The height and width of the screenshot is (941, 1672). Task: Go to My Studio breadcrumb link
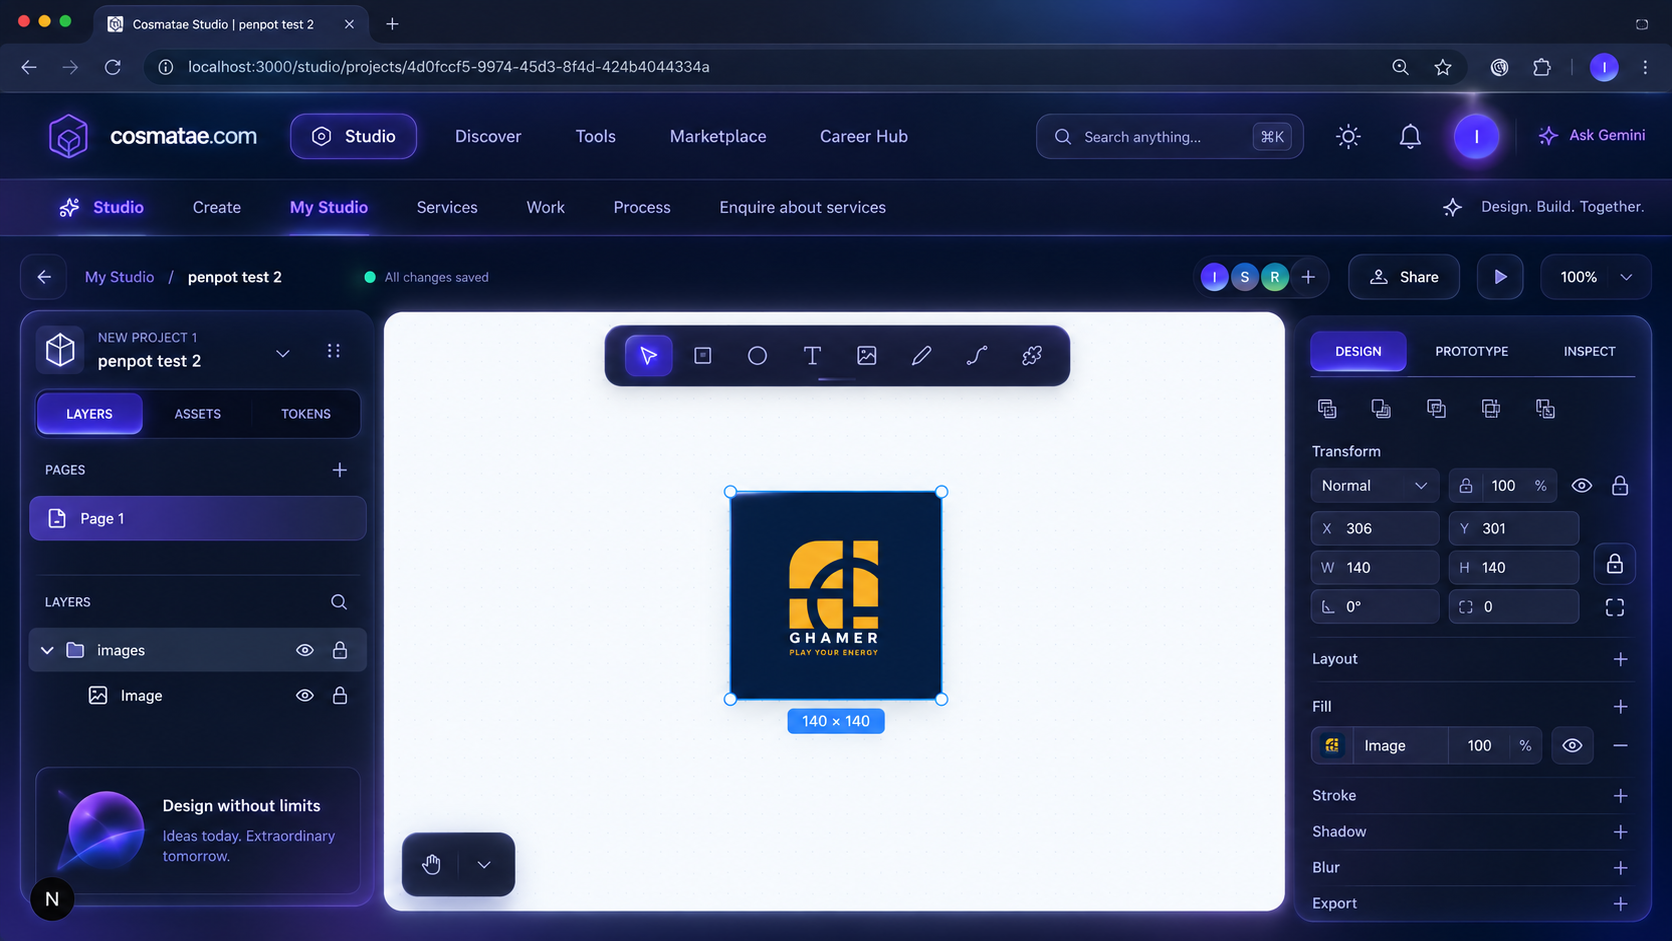click(119, 277)
